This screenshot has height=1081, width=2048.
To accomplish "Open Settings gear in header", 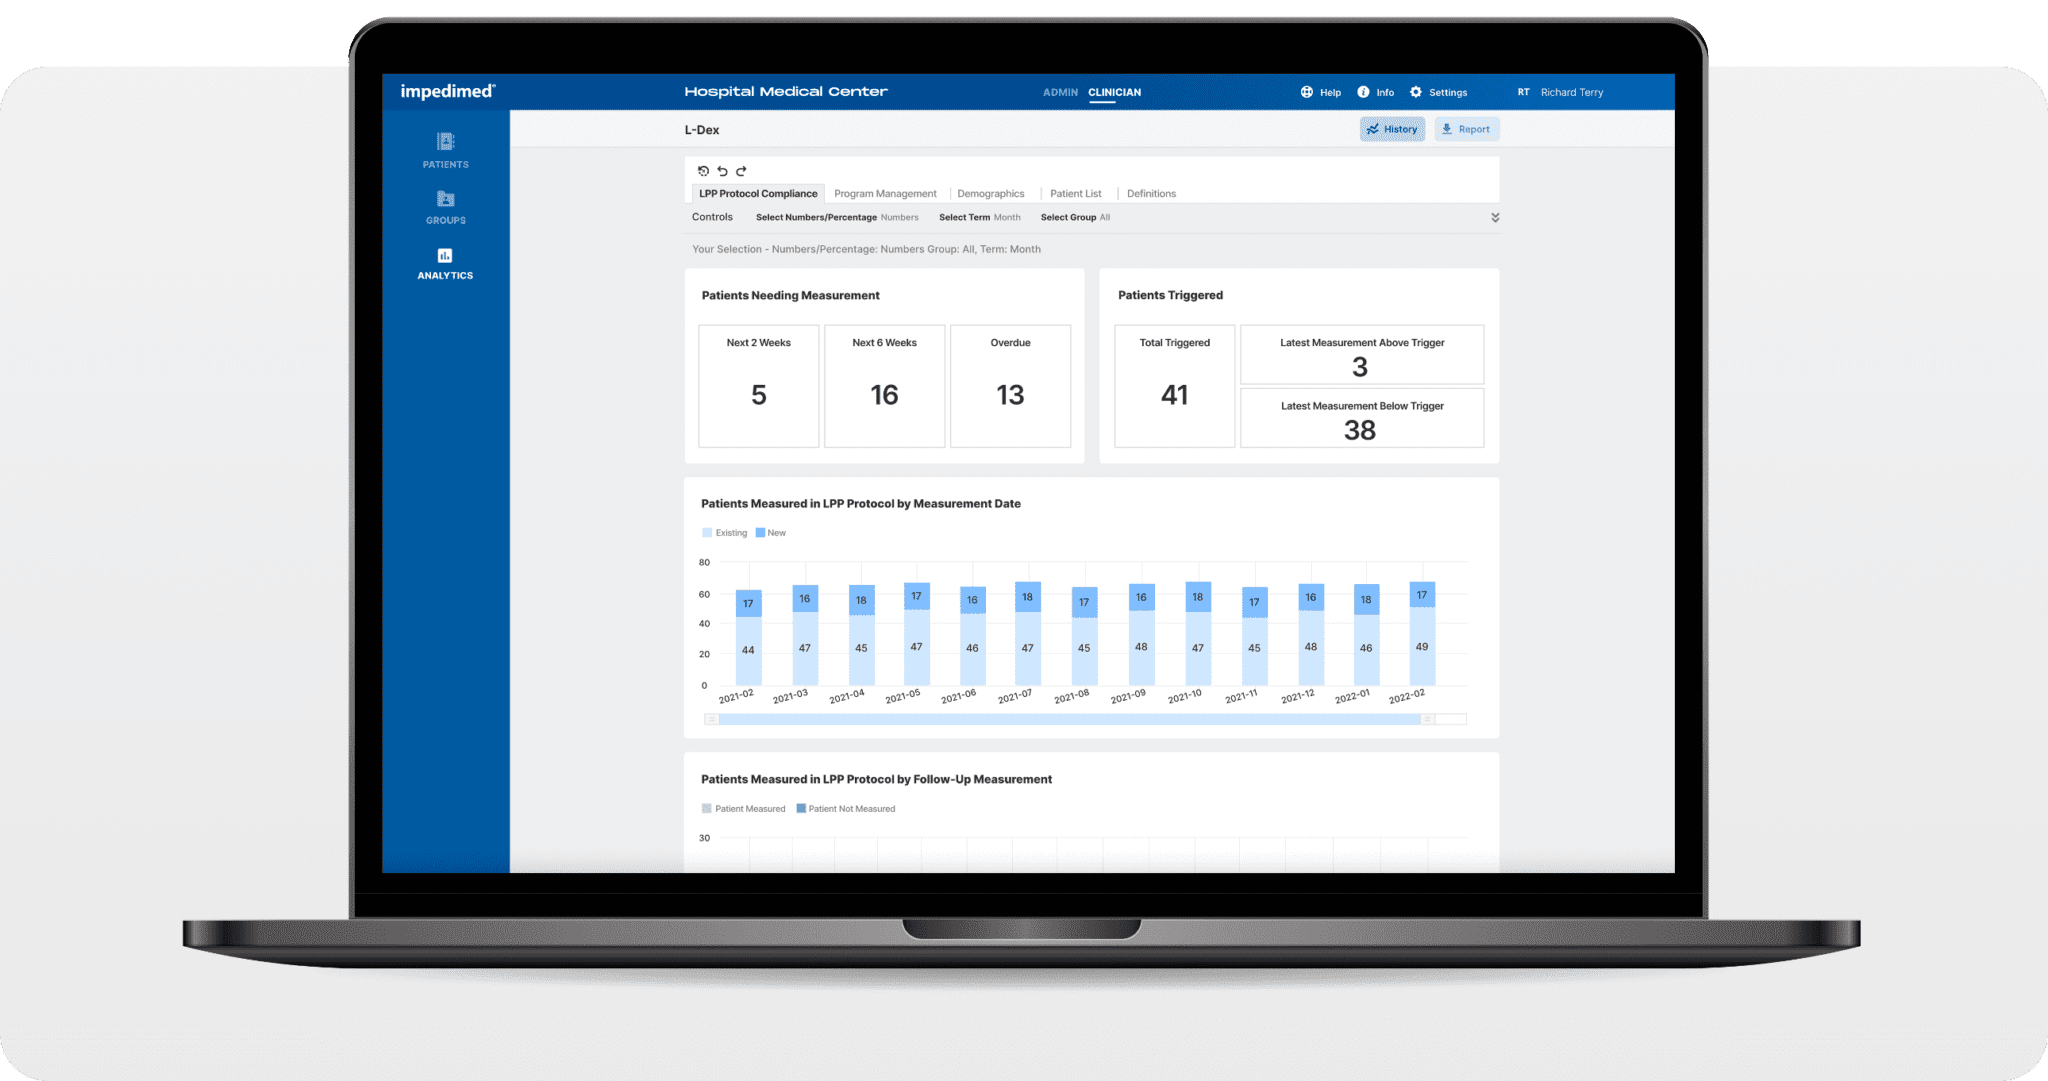I will pos(1416,92).
